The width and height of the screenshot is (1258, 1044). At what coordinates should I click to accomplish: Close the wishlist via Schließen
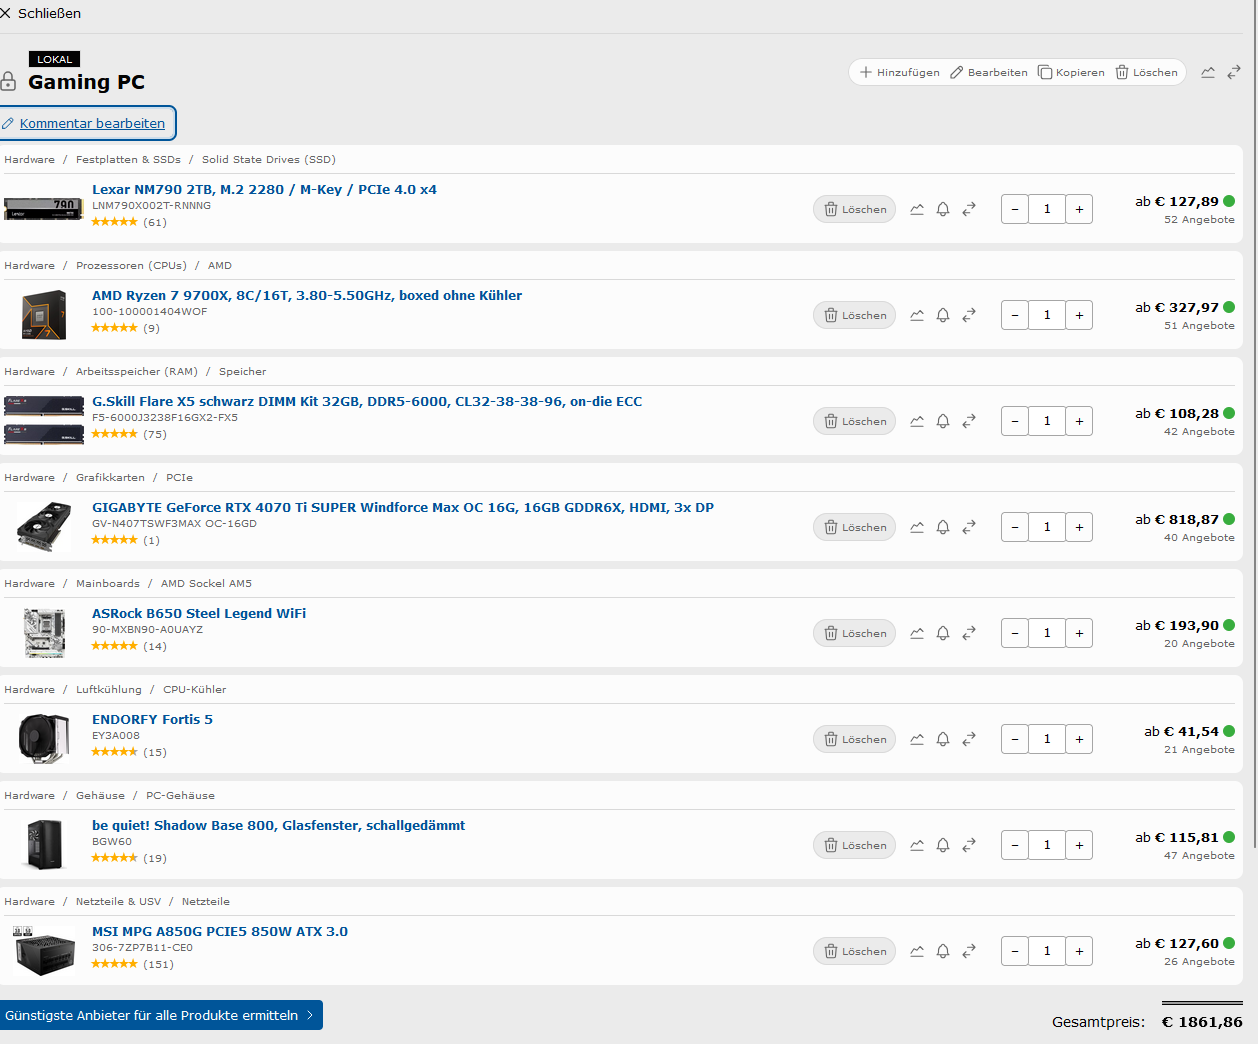(x=41, y=13)
